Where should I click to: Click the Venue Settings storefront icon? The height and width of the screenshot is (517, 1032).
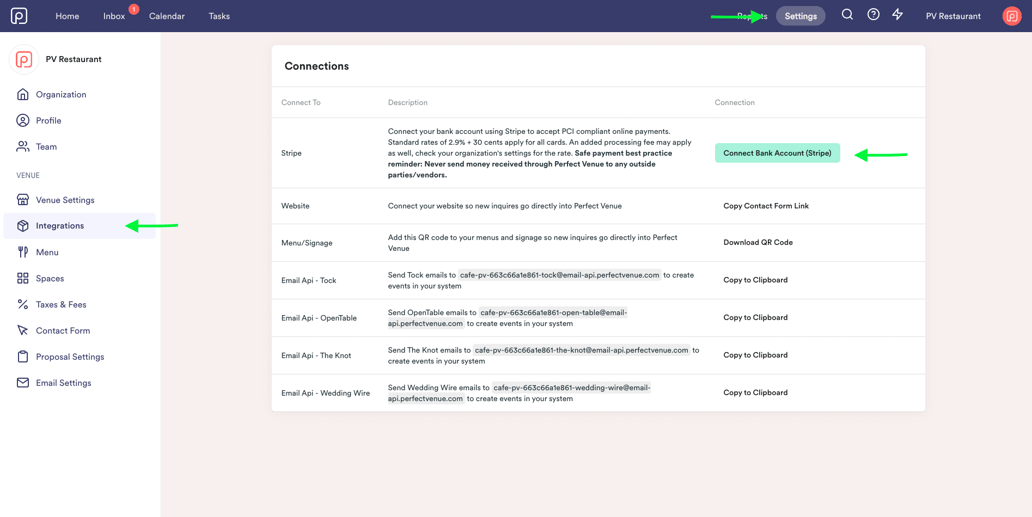pyautogui.click(x=23, y=200)
